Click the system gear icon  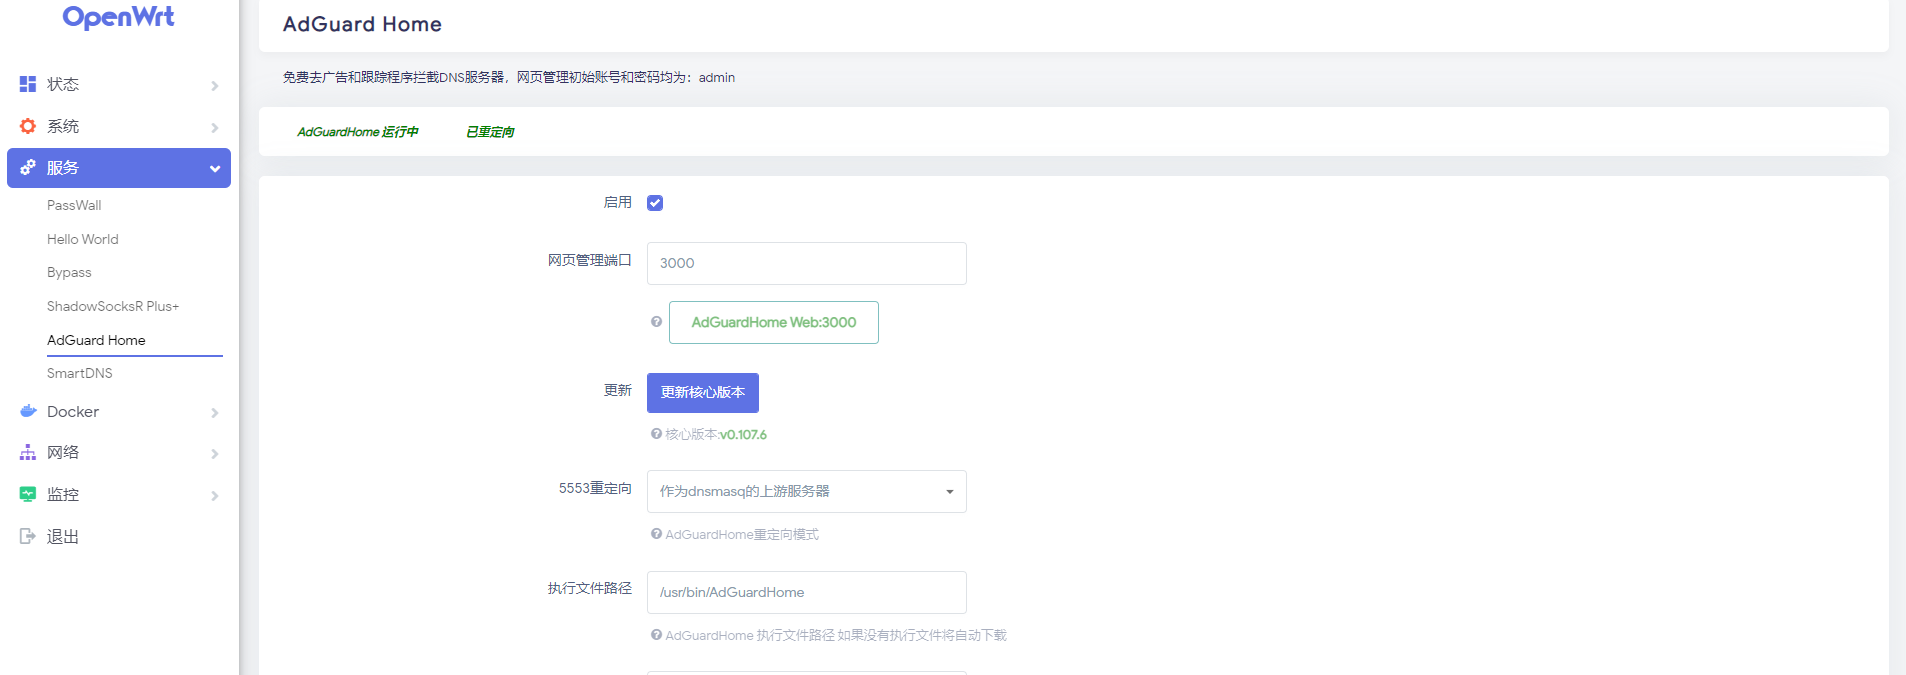coord(28,126)
